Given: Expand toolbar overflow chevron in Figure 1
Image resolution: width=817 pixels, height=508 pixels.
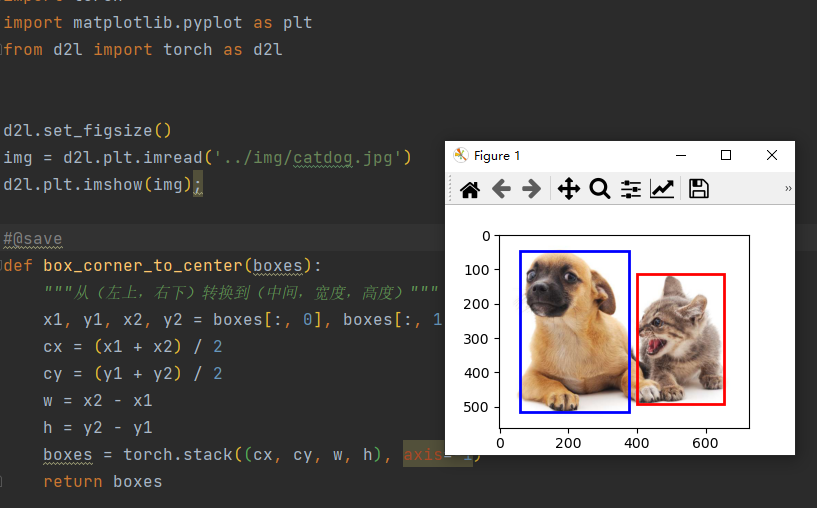Looking at the screenshot, I should (x=788, y=189).
